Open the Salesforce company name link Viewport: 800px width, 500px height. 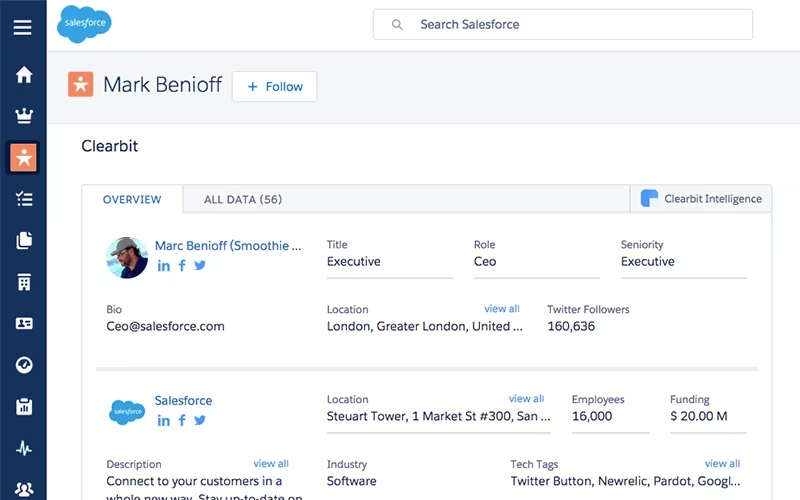[x=183, y=401]
